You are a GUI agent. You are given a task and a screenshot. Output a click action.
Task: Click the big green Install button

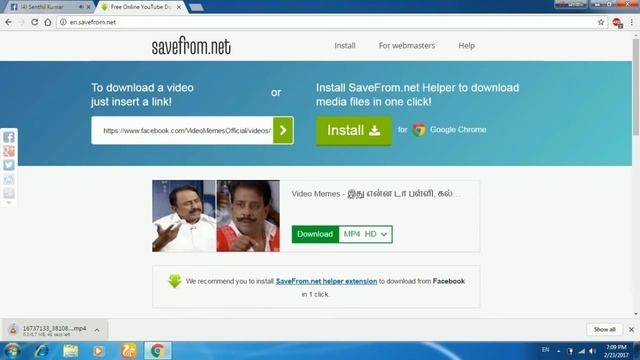(353, 131)
